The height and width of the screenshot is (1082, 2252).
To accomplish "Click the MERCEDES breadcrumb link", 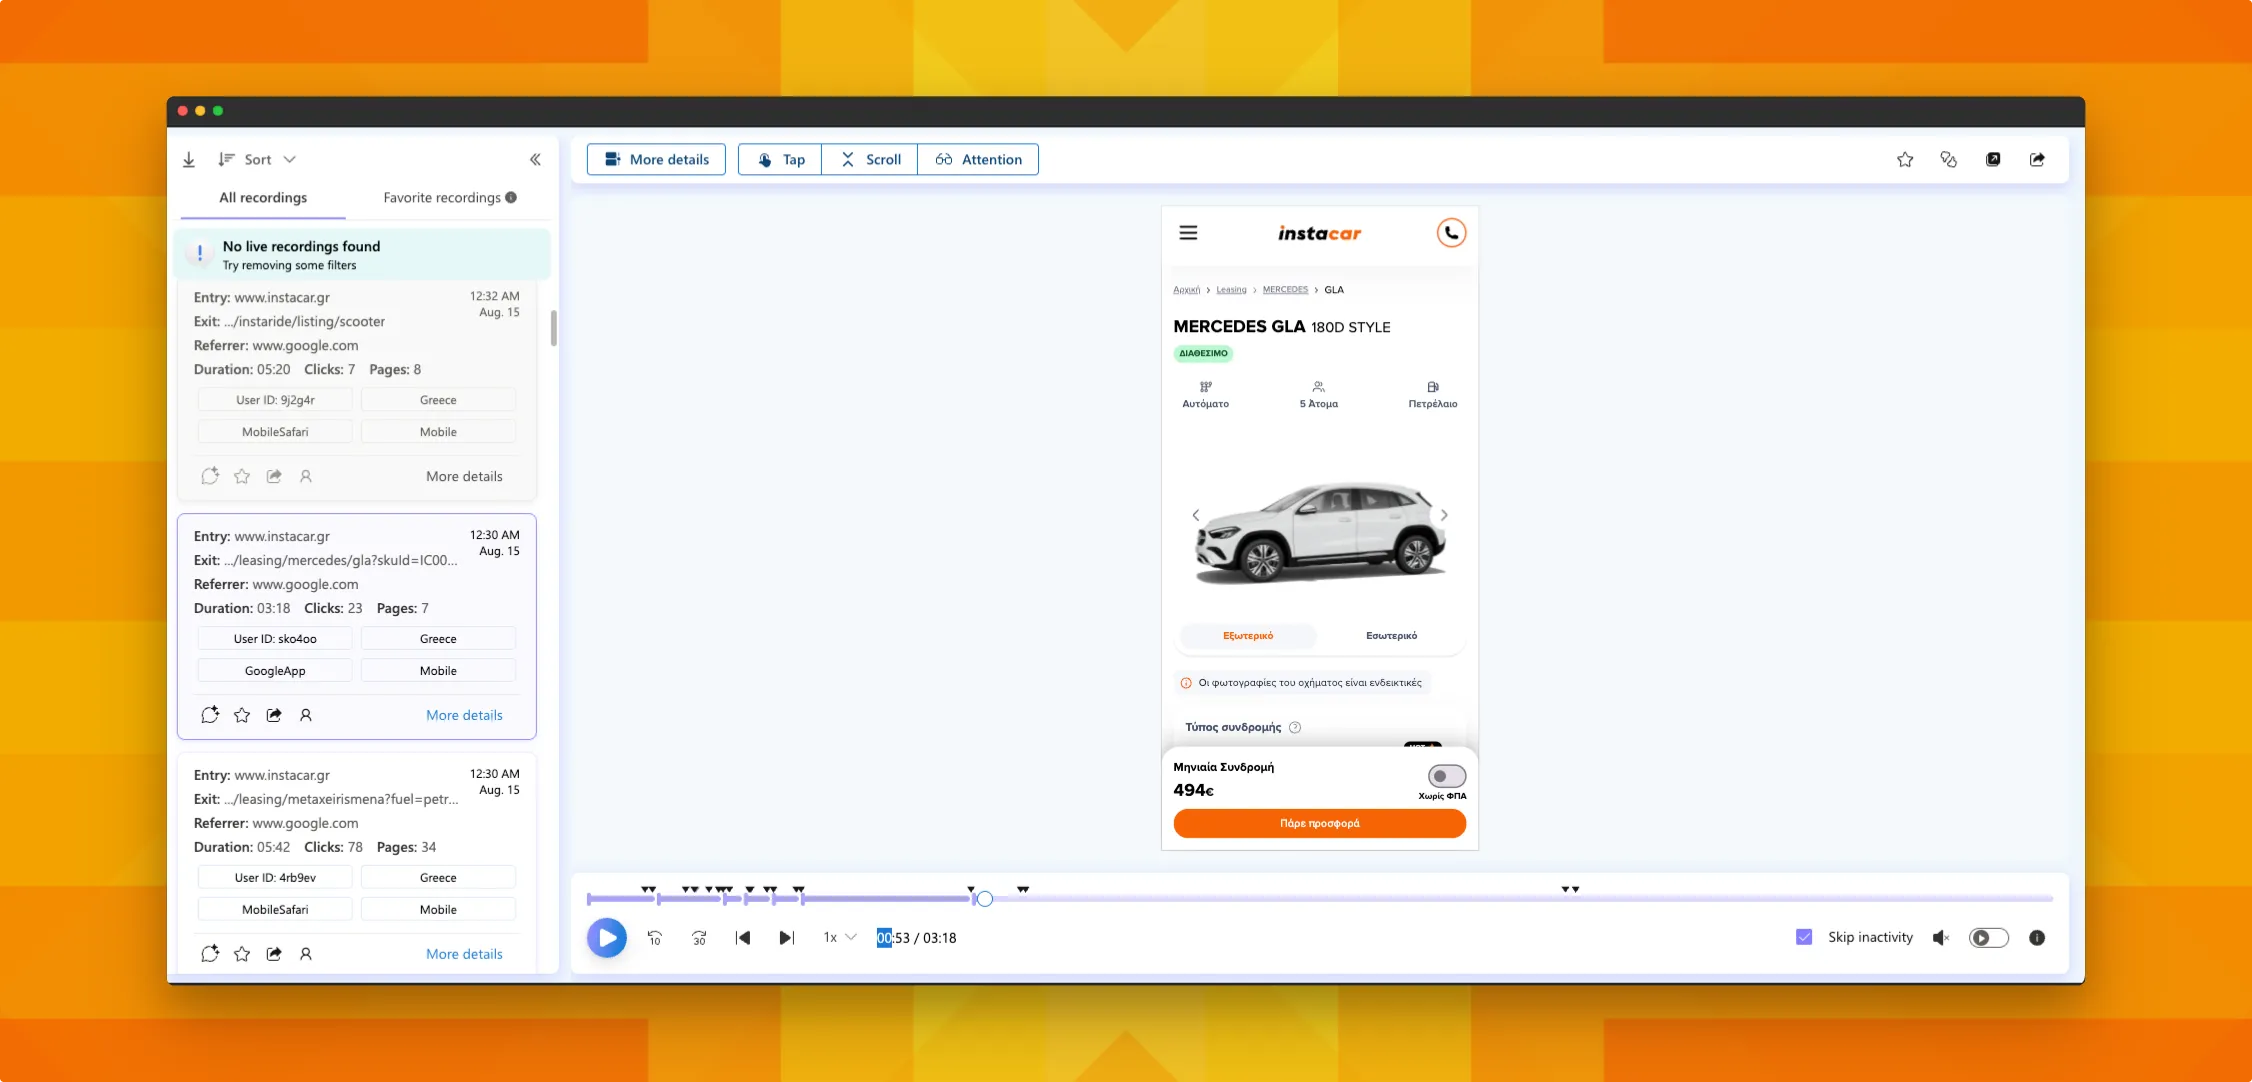I will tap(1285, 290).
